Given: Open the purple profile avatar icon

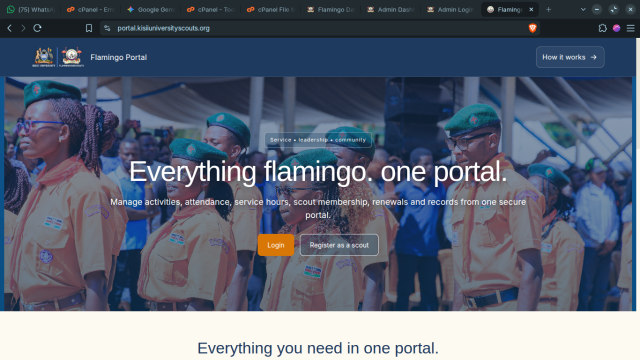Looking at the screenshot, I should point(616,28).
